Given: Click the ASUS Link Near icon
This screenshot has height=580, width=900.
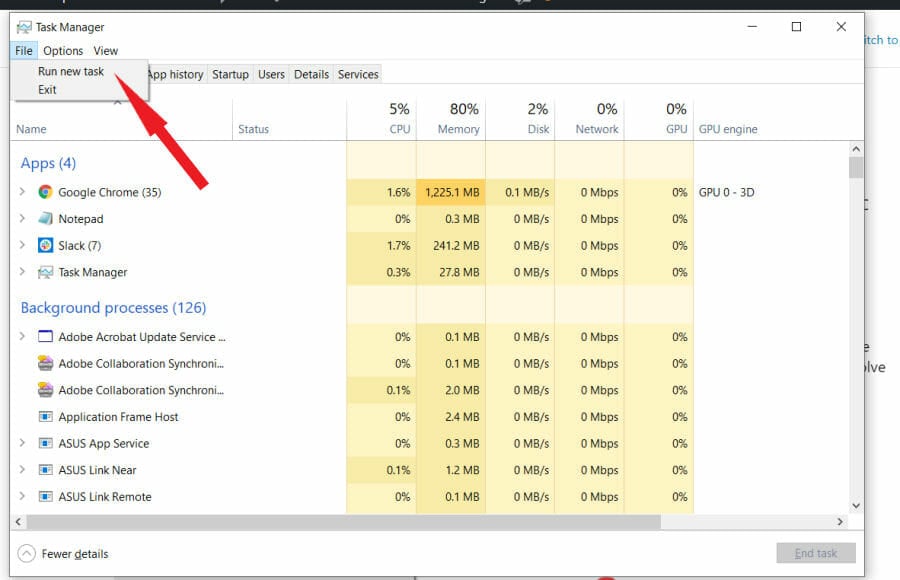Looking at the screenshot, I should (45, 470).
